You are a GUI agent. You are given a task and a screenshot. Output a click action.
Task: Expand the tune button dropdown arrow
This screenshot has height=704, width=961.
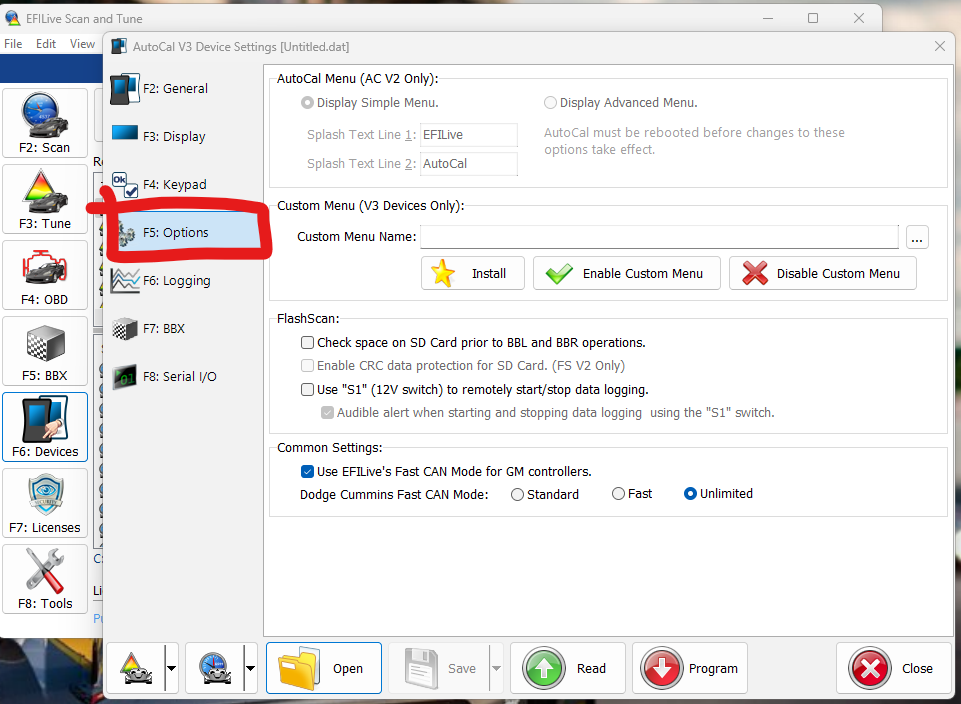point(172,668)
